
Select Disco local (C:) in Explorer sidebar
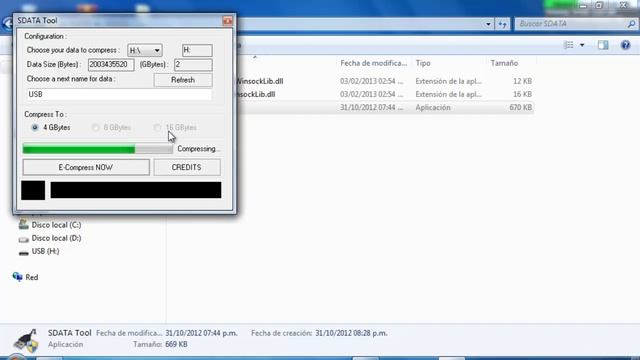point(56,225)
